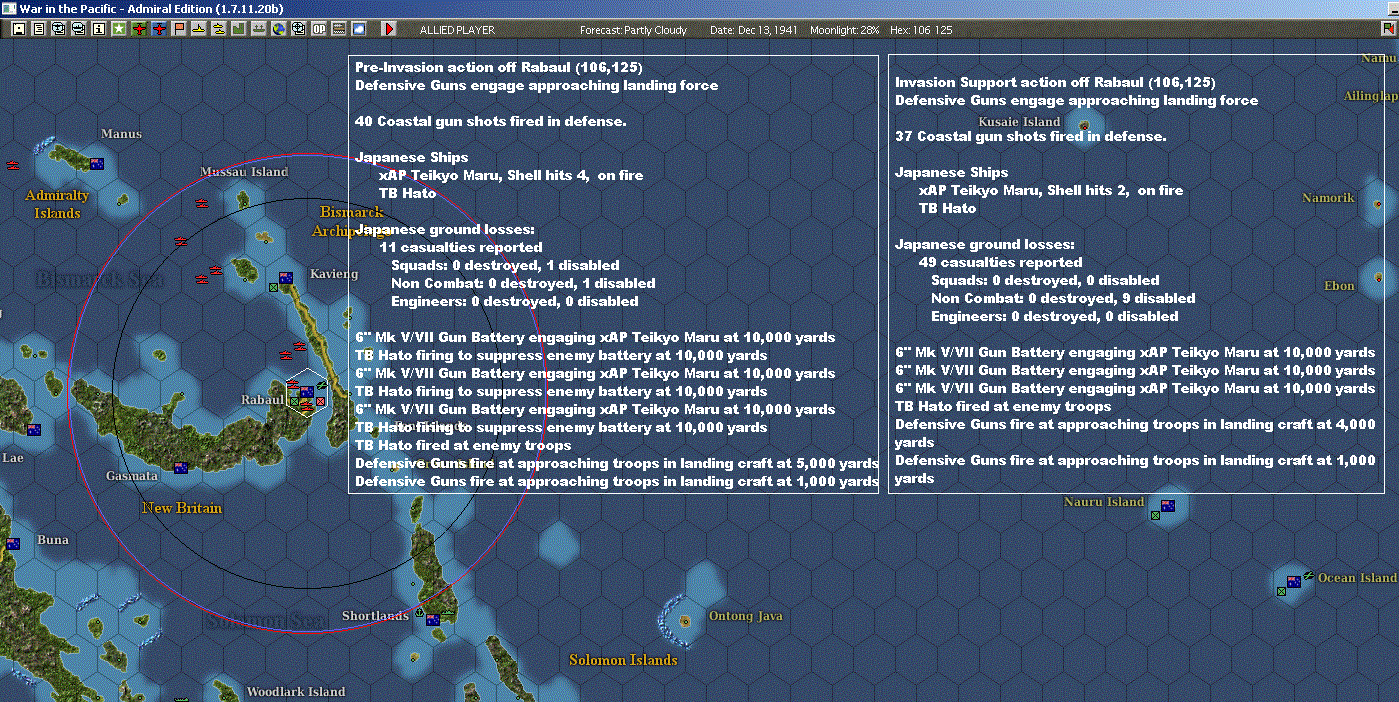Select the Australian flag inside Rabaul hex
The height and width of the screenshot is (702, 1399).
pyautogui.click(x=307, y=392)
